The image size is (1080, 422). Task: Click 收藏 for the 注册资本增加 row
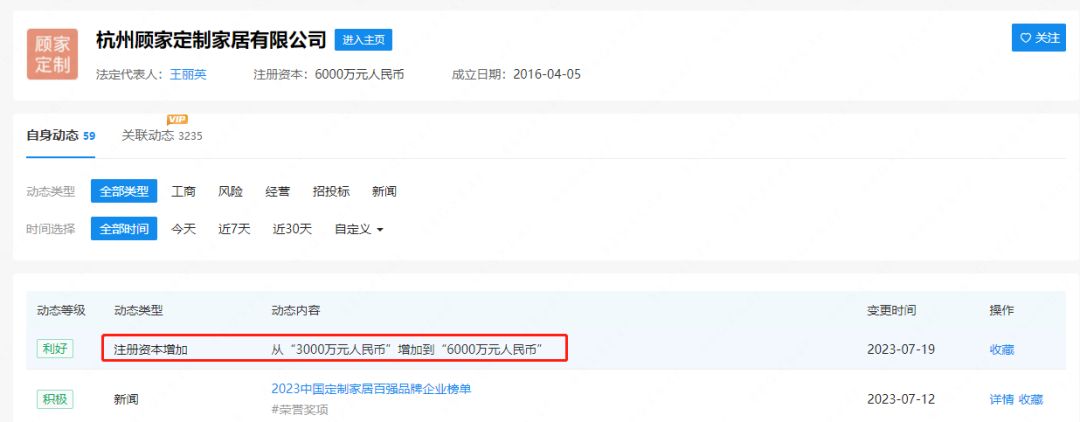tap(1002, 350)
